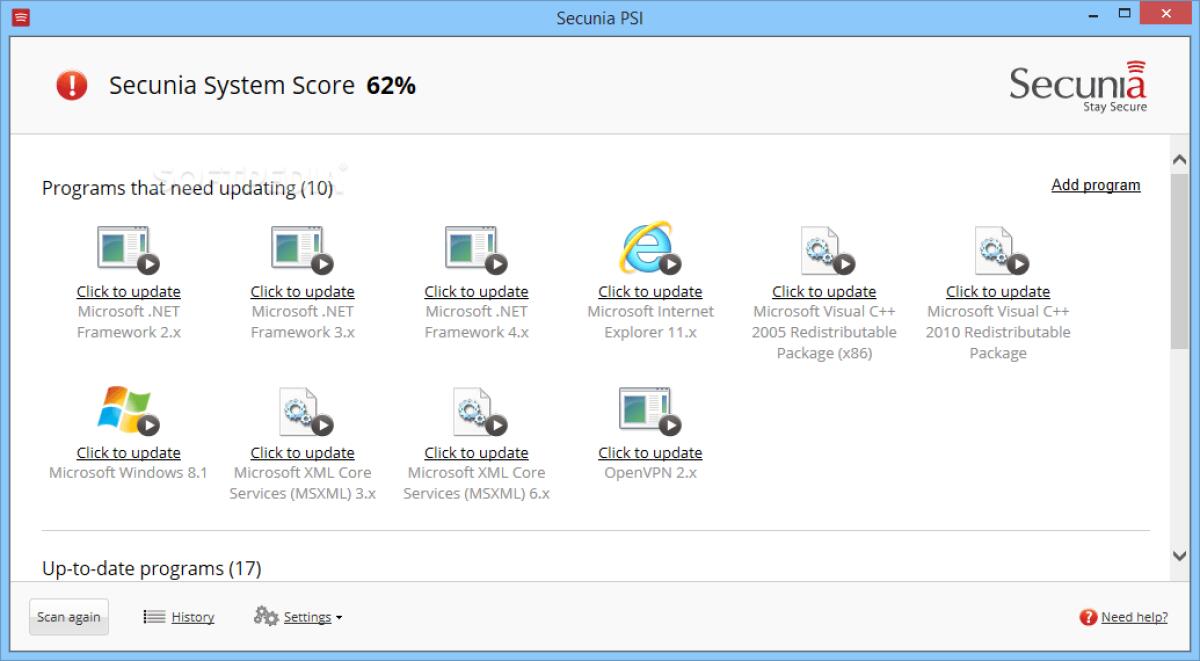Viewport: 1200px width, 661px height.
Task: Open the hamburger menu in the title bar
Action: (20, 17)
